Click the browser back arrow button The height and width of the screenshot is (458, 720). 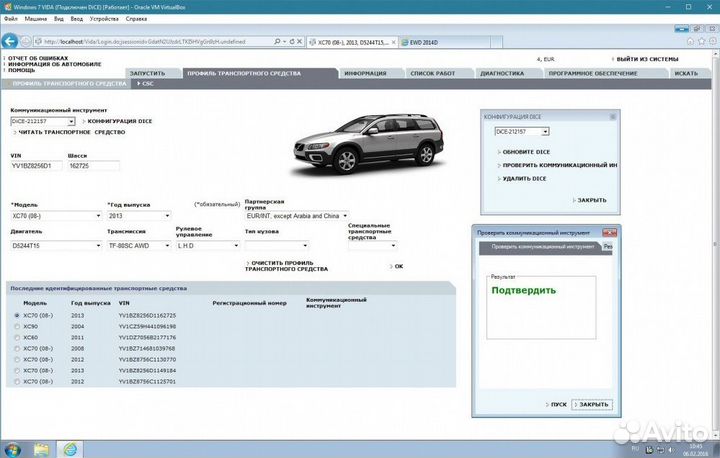coord(10,41)
